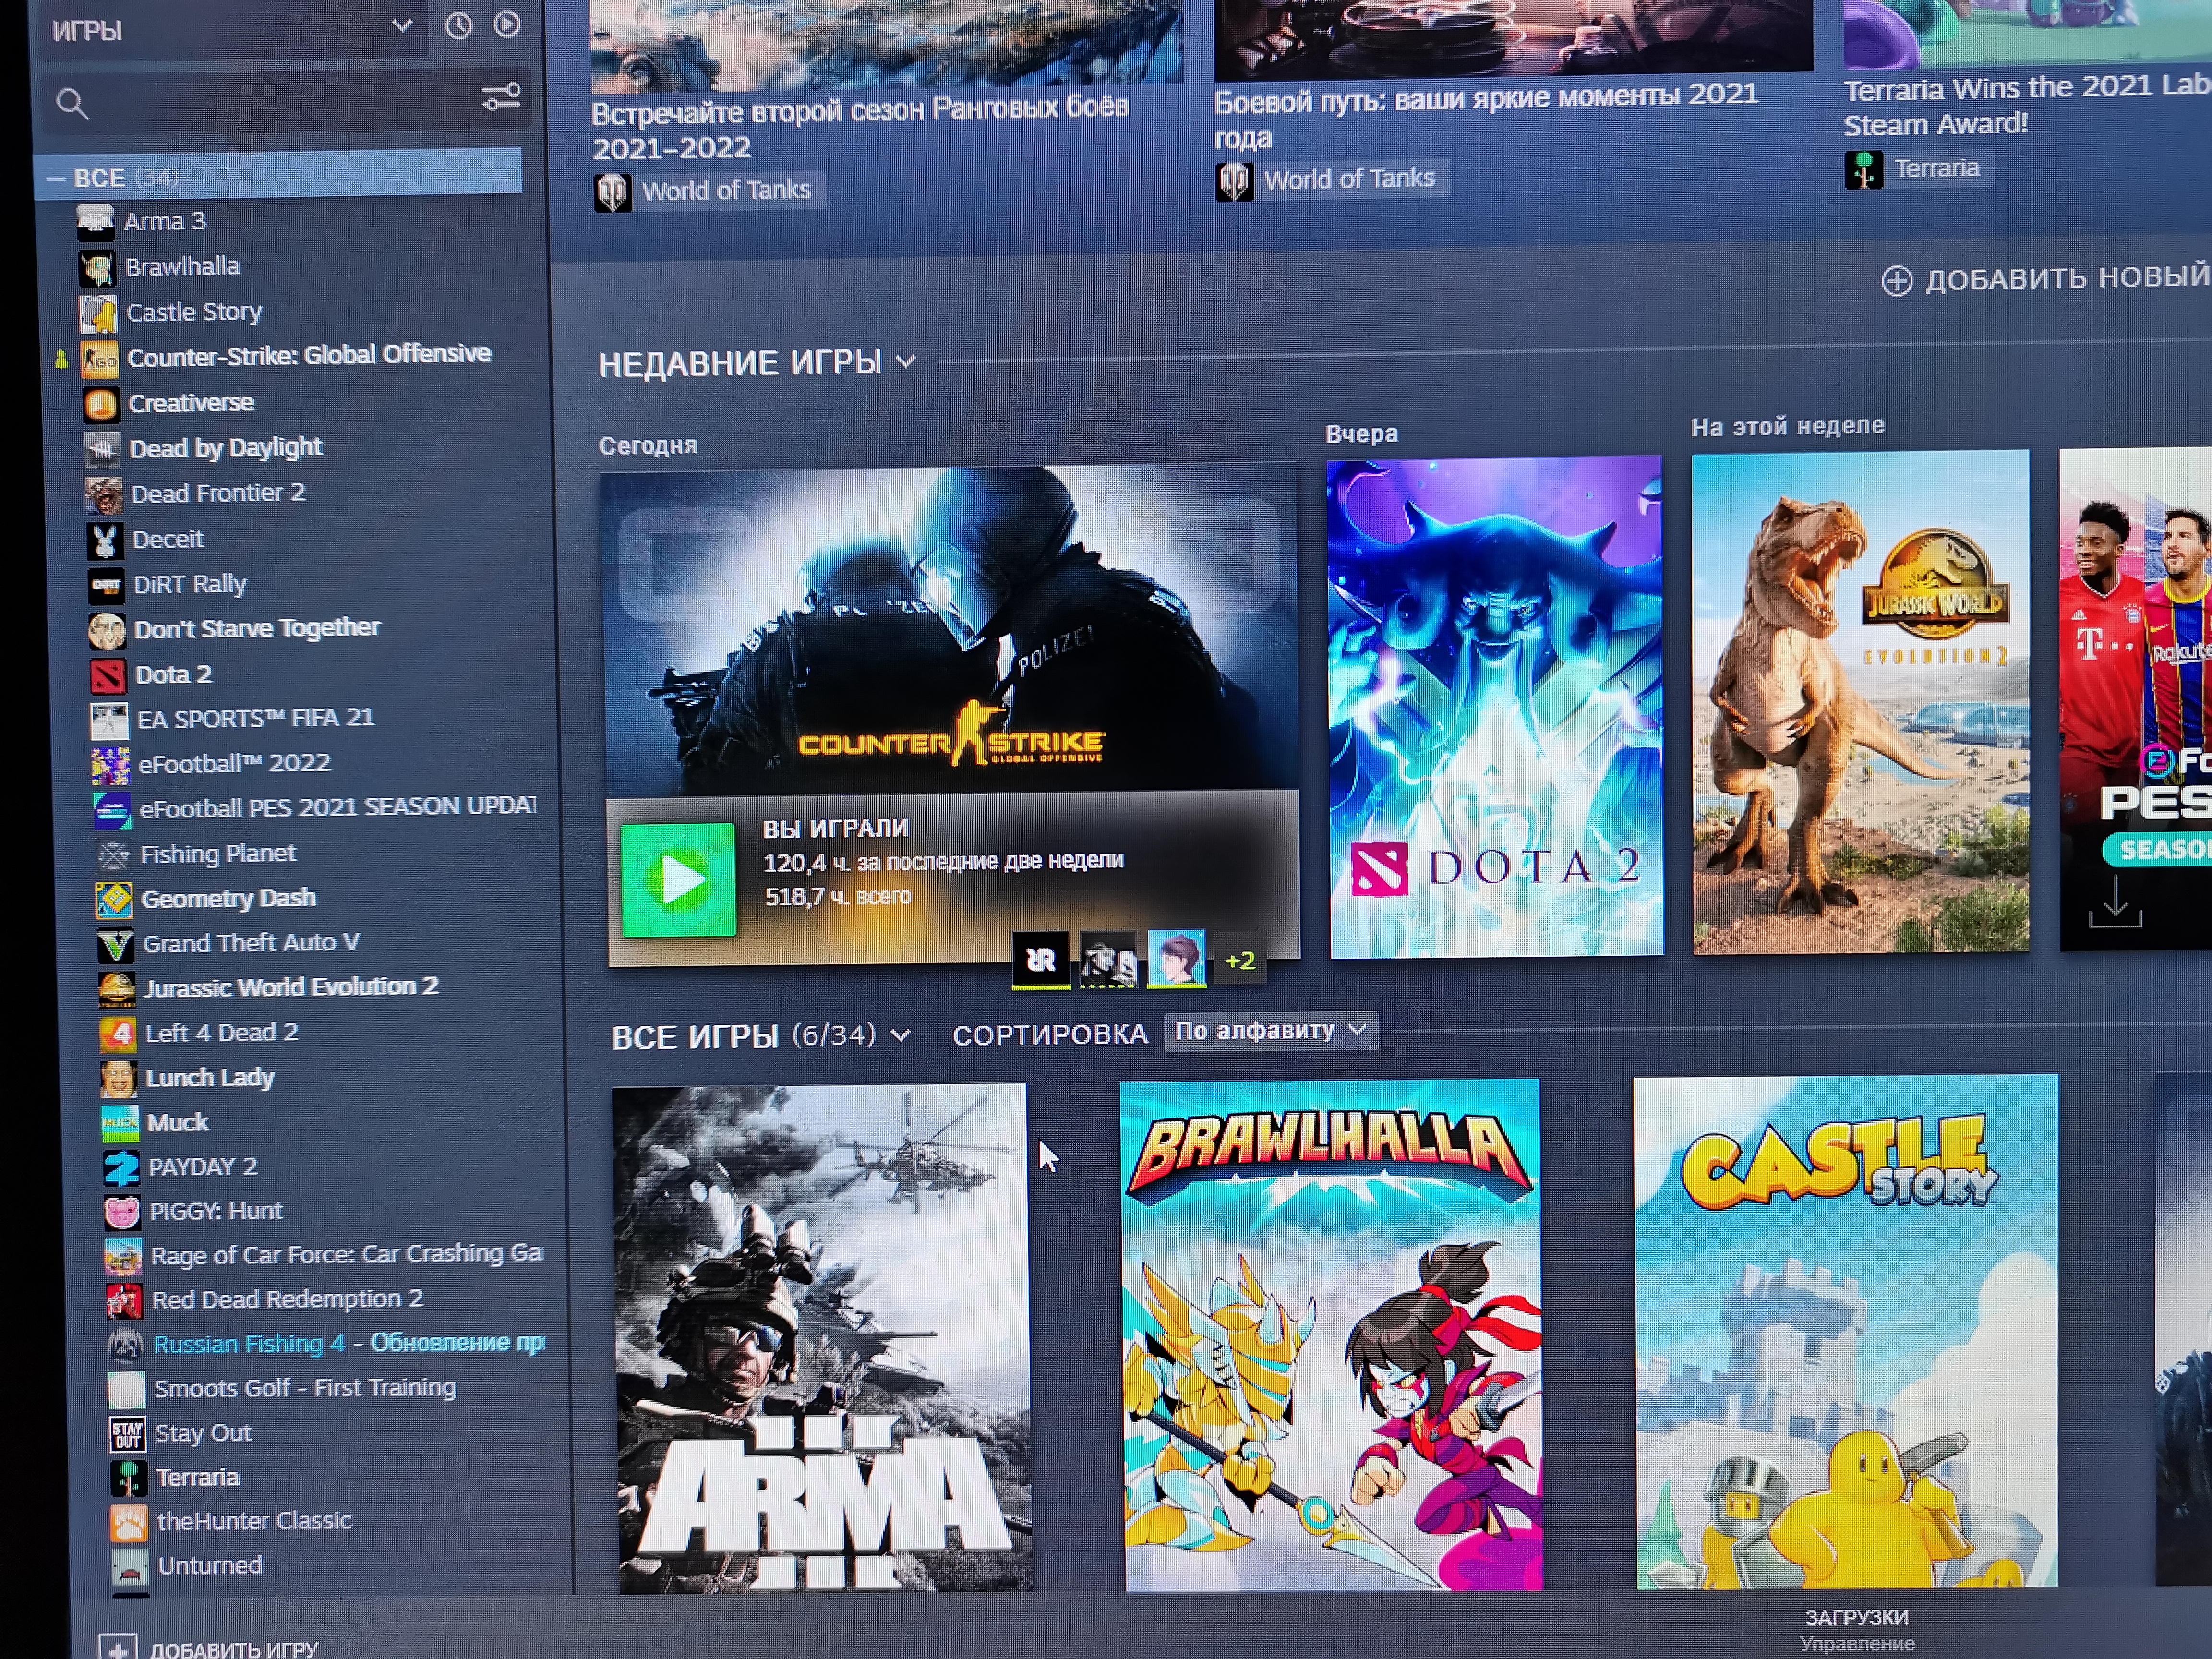Toggle ready-to-play filter icon
Viewport: 2212px width, 1659px height.
point(507,24)
